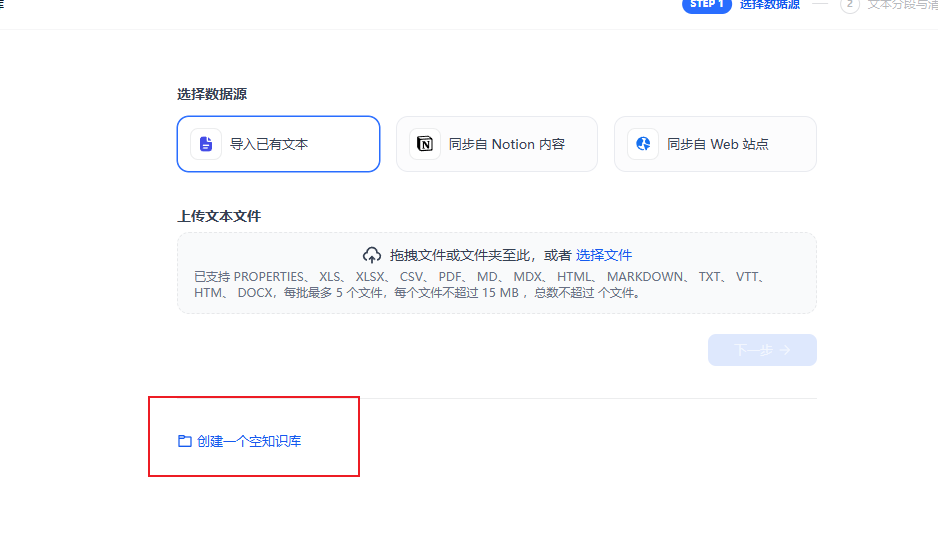Screen dimensions: 938x541
Task: Click the arrow icon on 下一步 button
Action: click(x=786, y=350)
